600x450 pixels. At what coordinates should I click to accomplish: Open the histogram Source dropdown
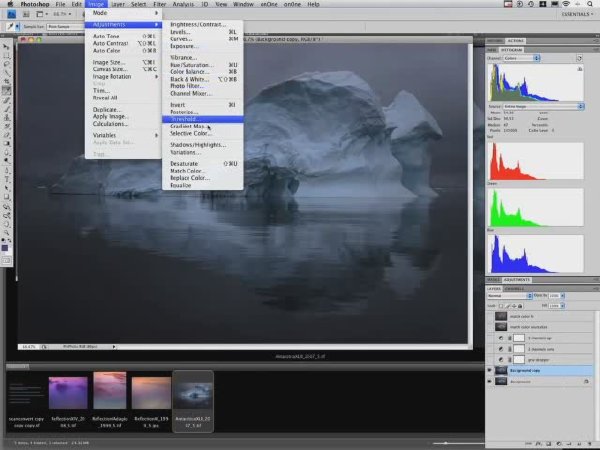coord(543,106)
